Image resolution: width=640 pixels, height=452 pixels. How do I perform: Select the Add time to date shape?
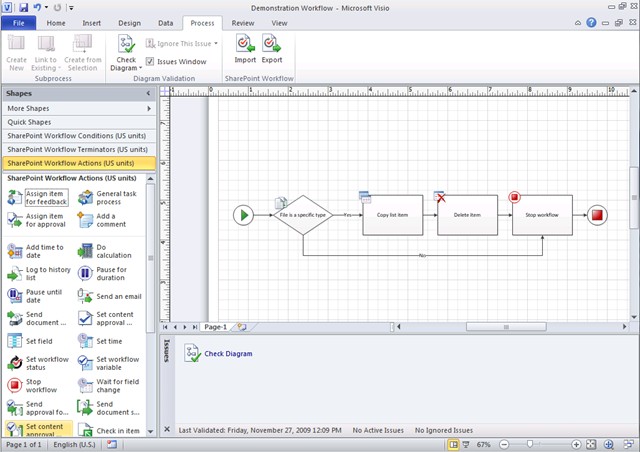tap(36, 251)
